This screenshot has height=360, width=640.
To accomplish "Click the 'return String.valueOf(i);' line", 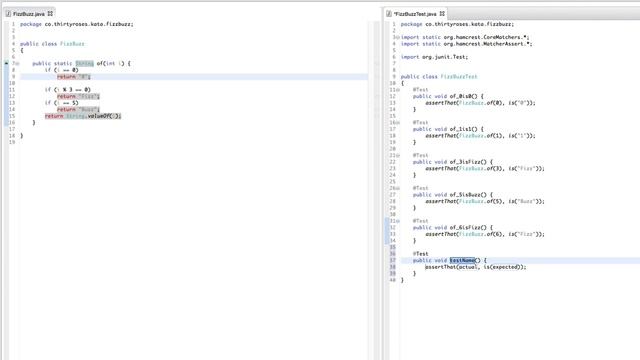I will 83,116.
